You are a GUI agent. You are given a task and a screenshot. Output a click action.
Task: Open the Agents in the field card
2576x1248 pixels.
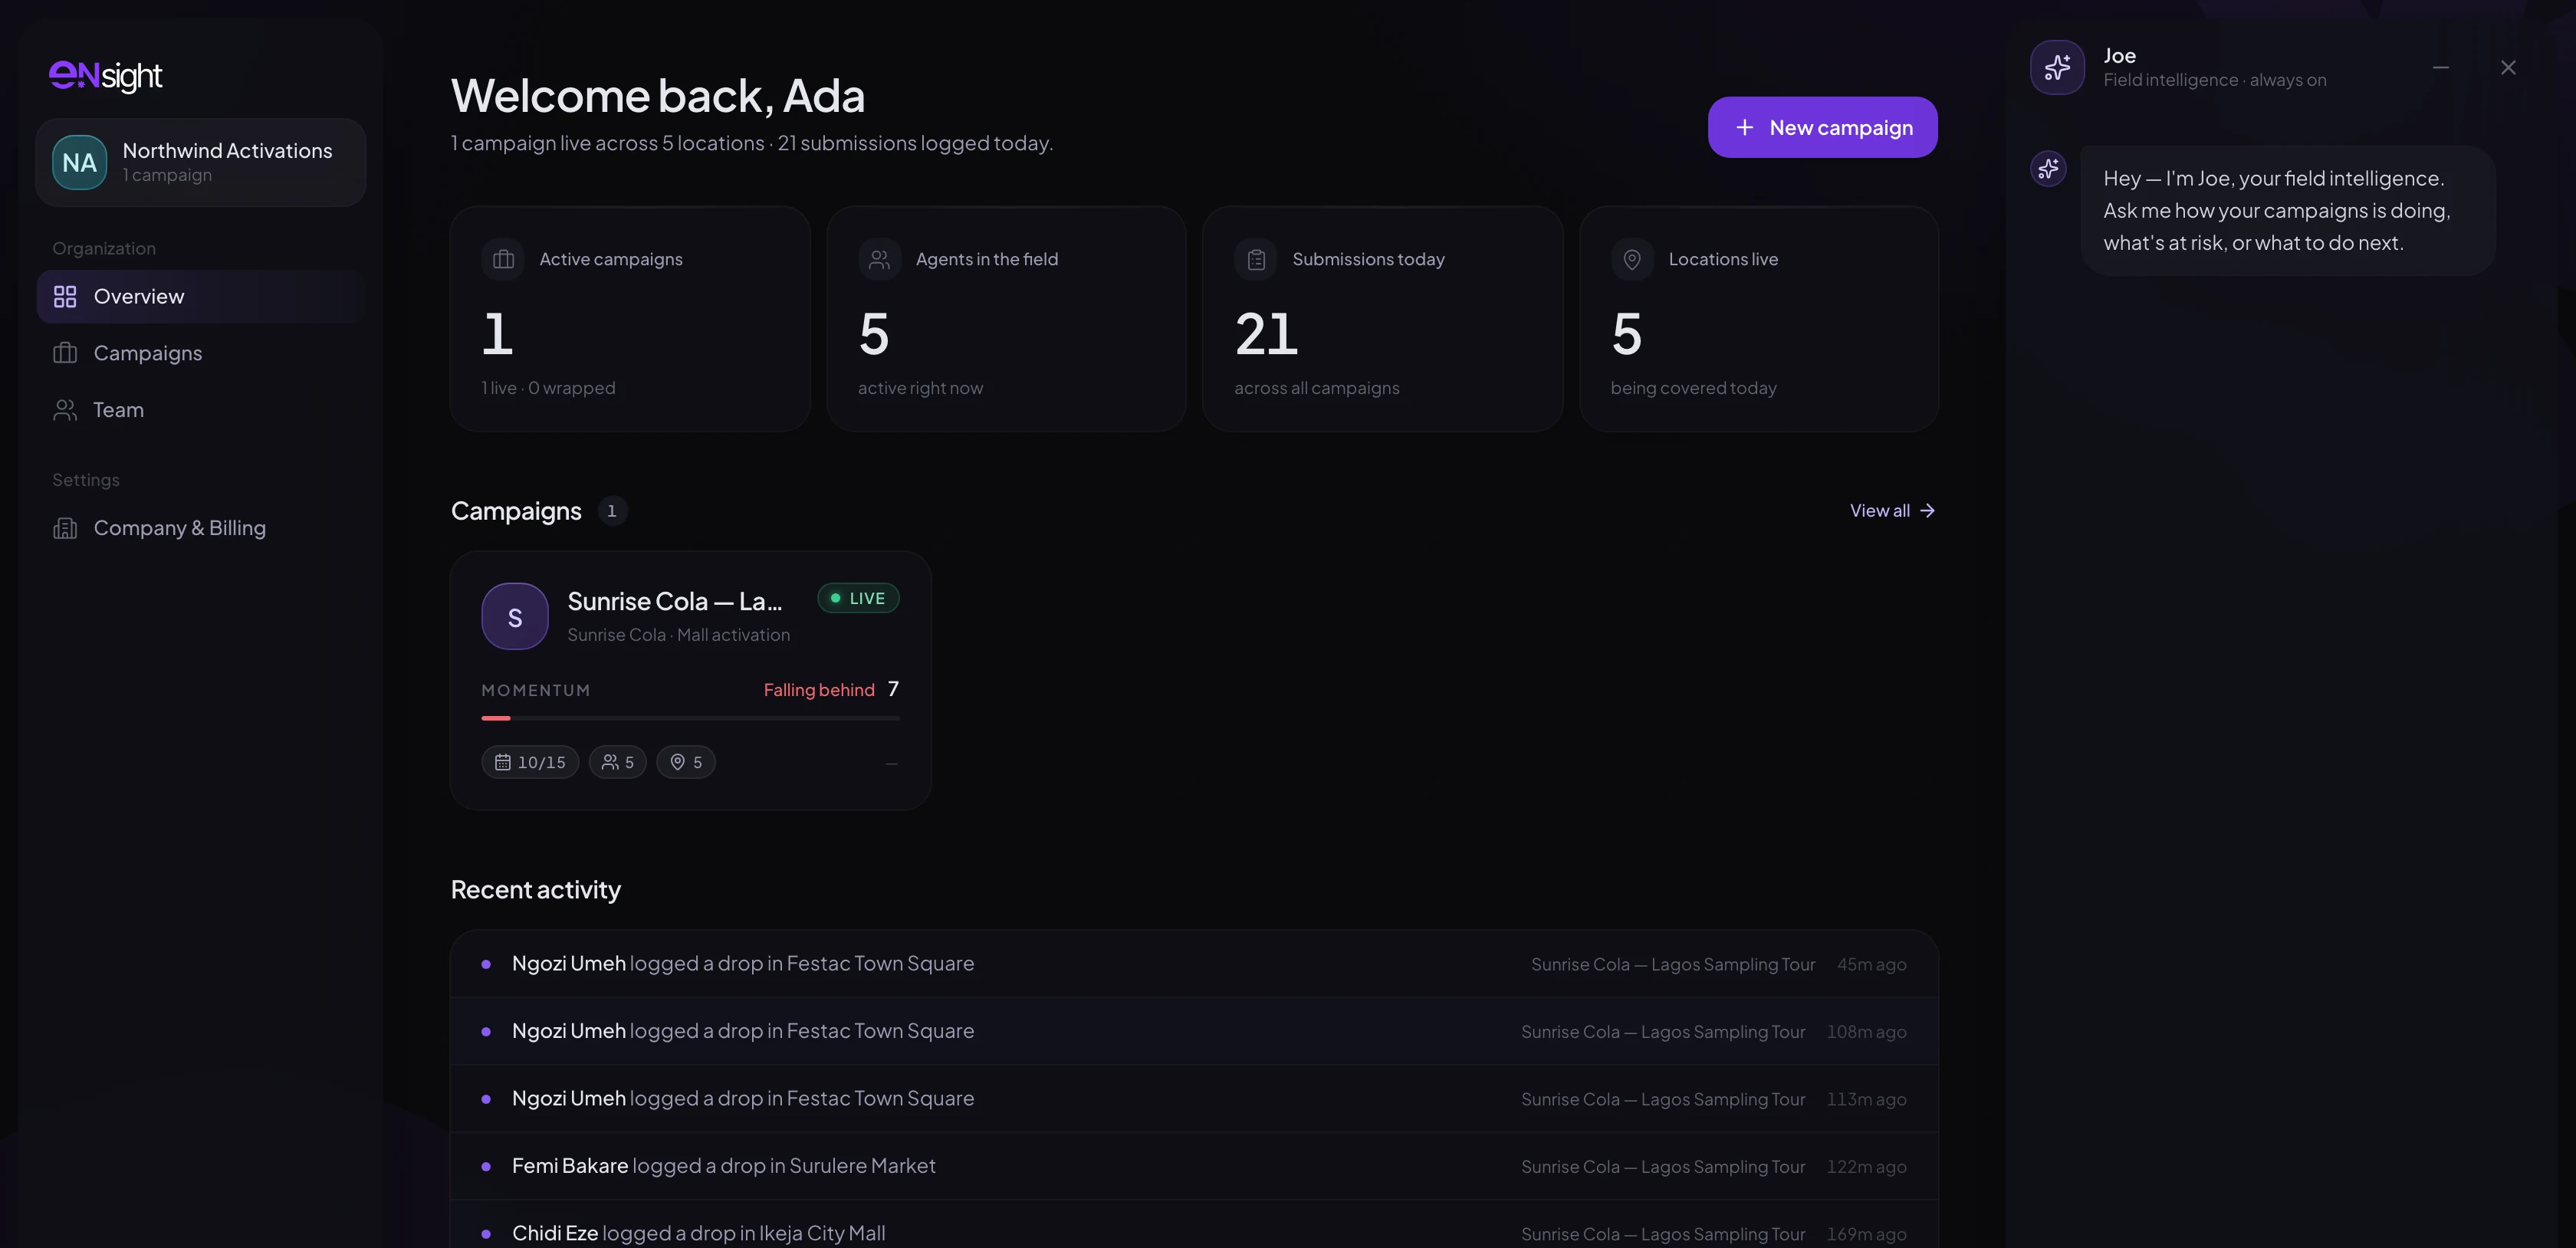click(x=1006, y=319)
